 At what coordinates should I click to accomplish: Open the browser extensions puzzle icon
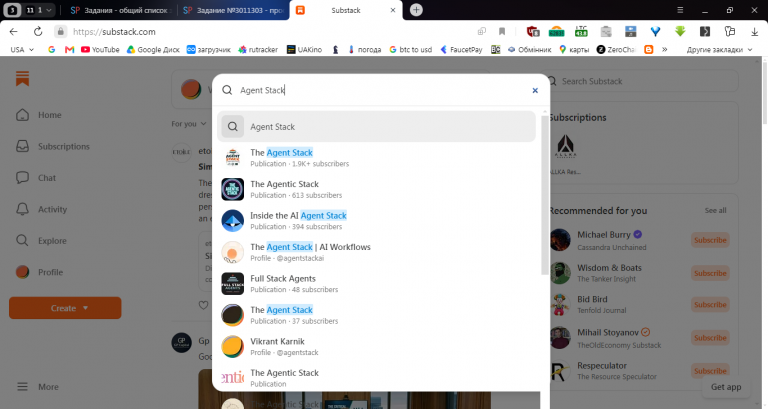(x=729, y=31)
